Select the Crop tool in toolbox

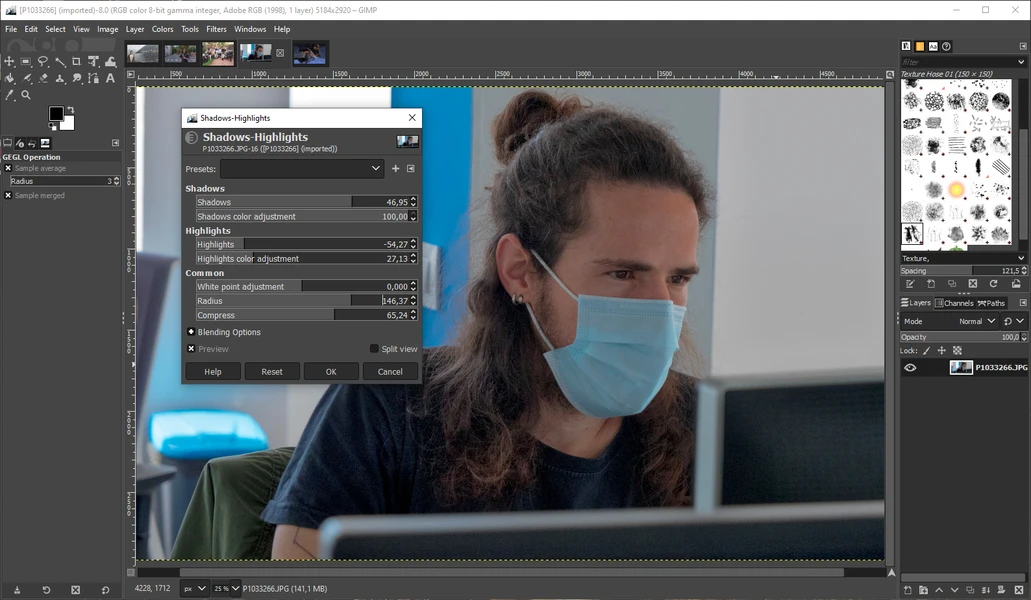point(76,62)
